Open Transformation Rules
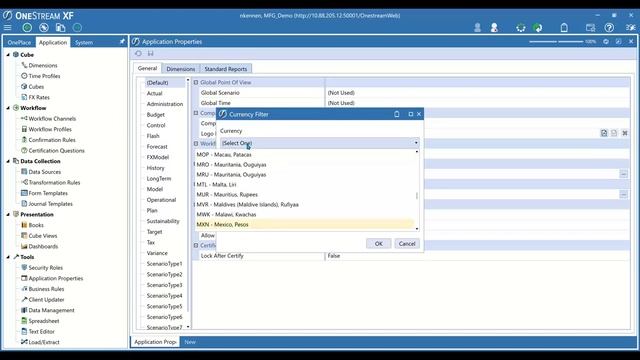This screenshot has width=640, height=360. 54,182
